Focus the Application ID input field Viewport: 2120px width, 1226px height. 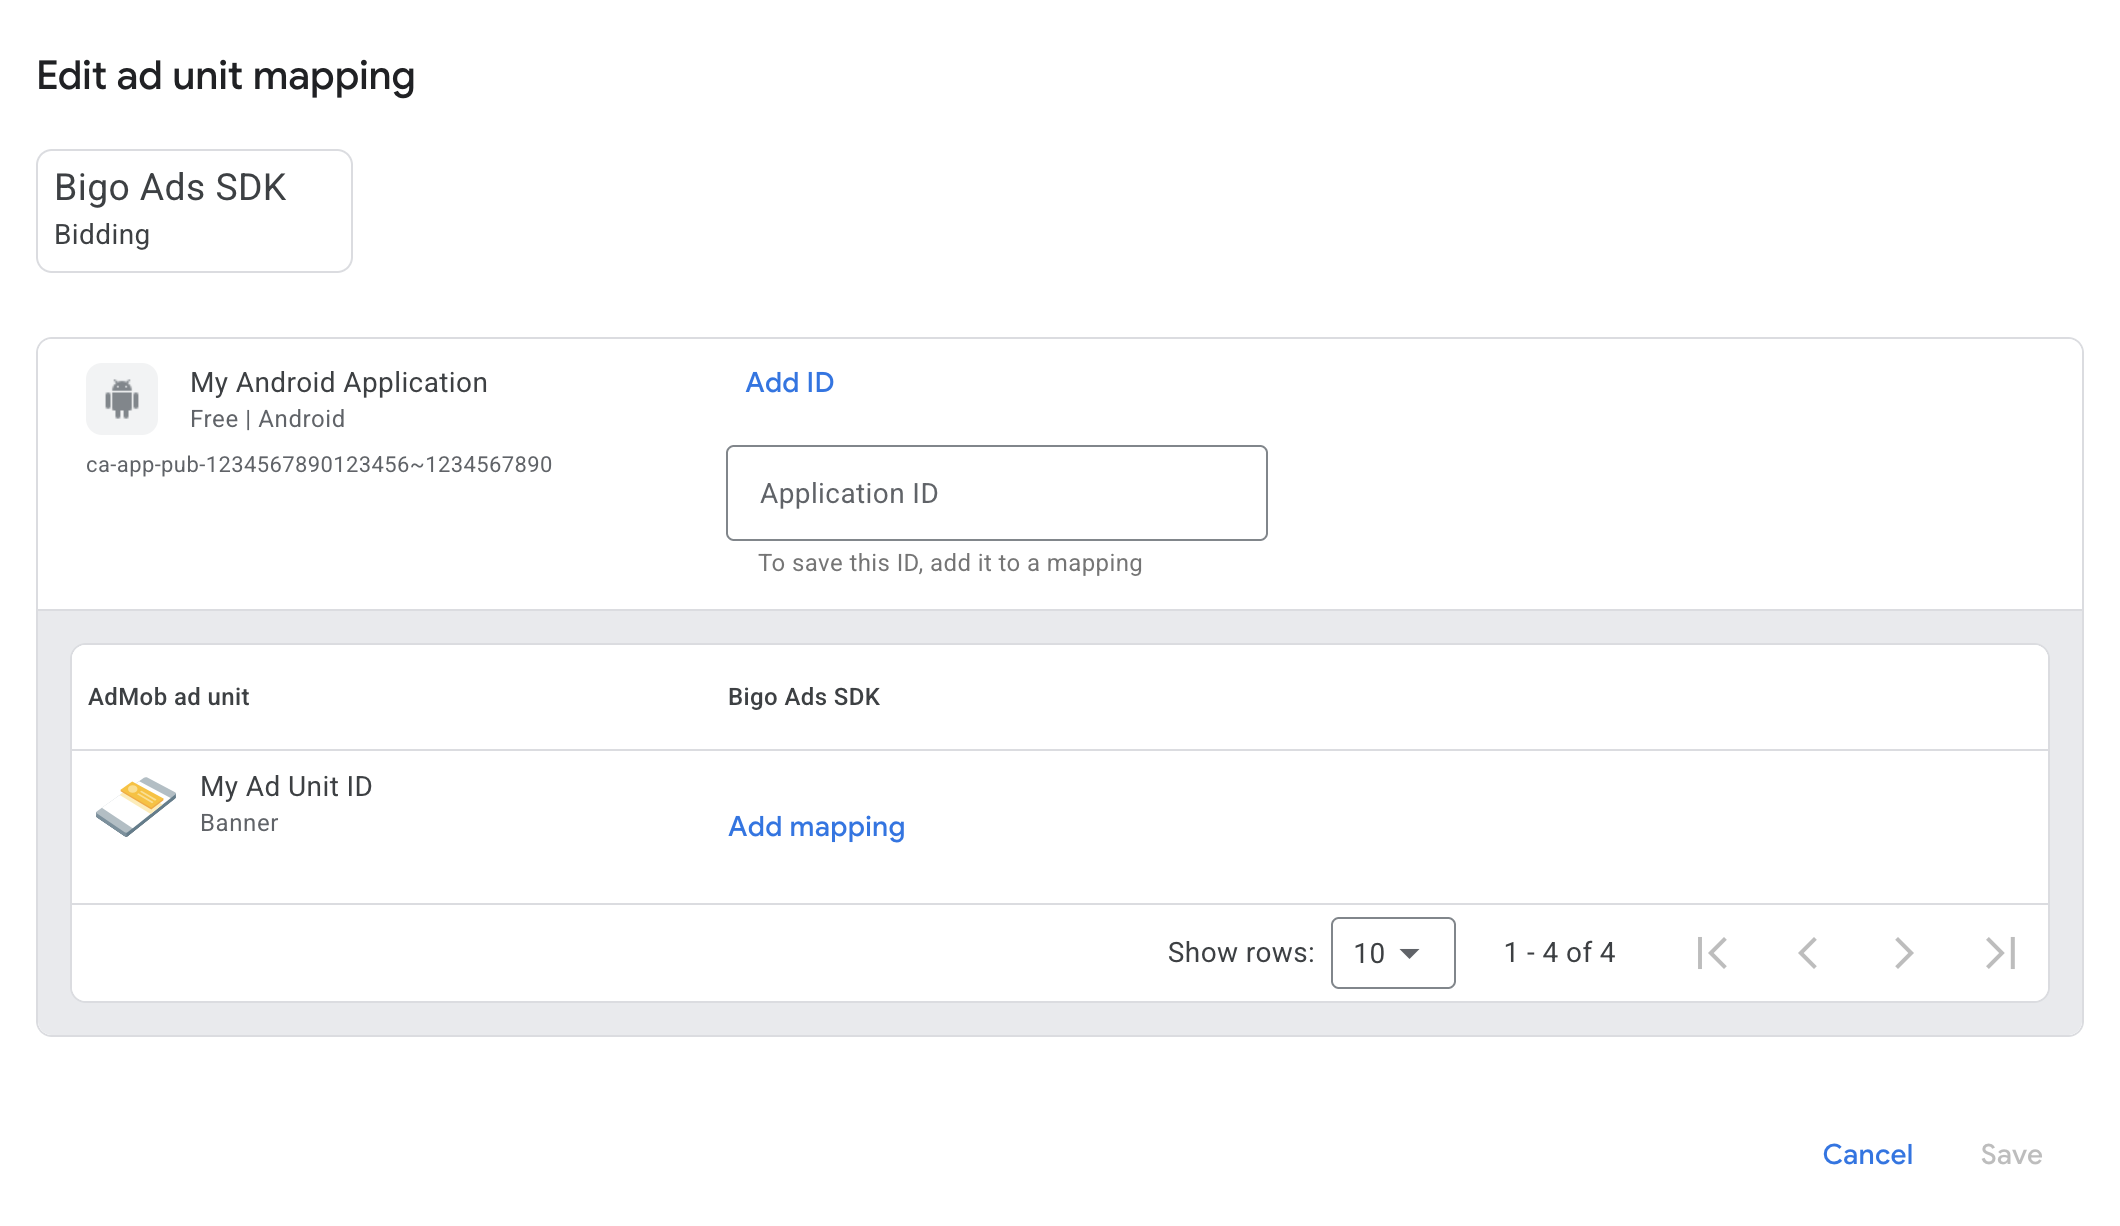pyautogui.click(x=997, y=493)
